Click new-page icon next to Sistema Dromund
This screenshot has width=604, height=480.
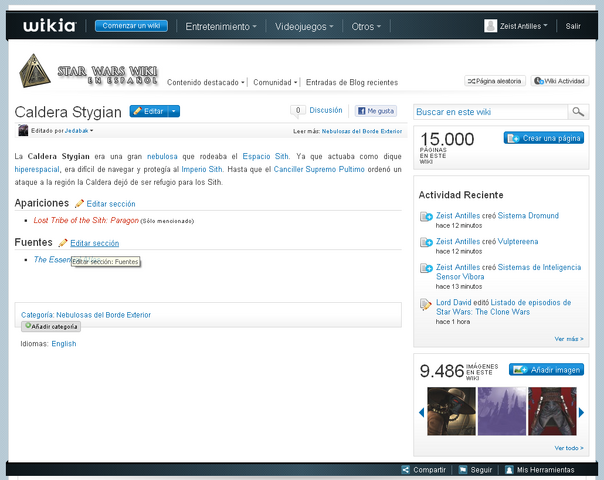tap(426, 217)
